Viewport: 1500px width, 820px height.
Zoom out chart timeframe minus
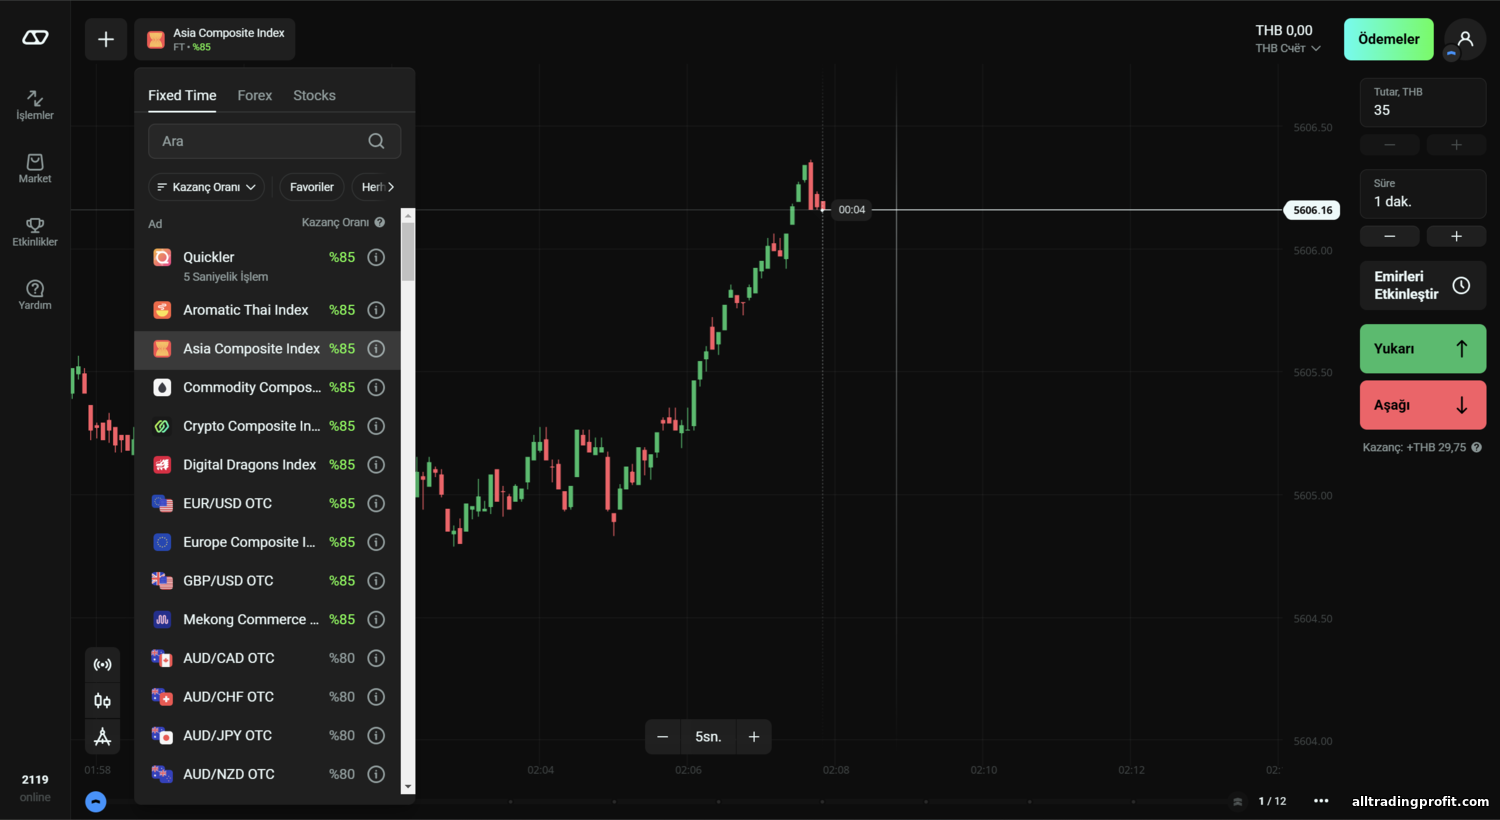(662, 737)
